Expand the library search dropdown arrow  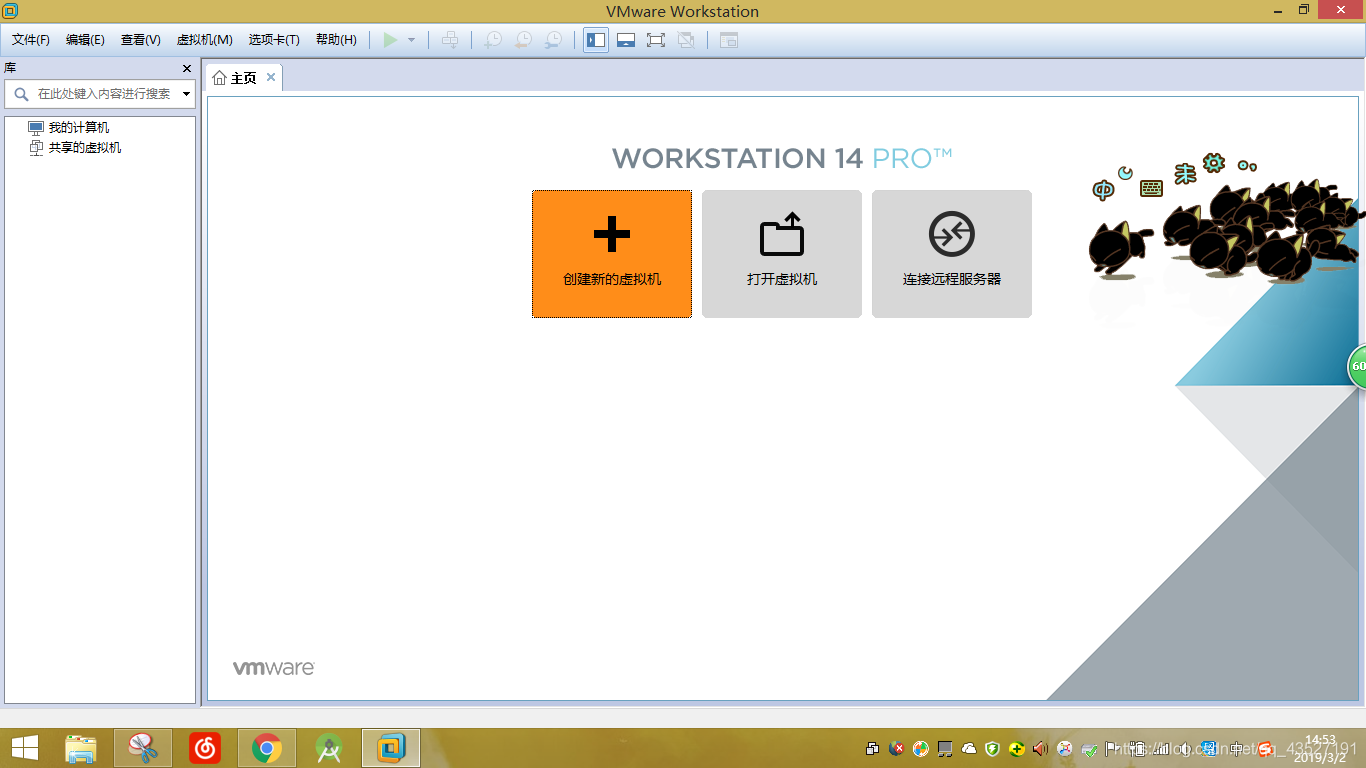(x=186, y=94)
